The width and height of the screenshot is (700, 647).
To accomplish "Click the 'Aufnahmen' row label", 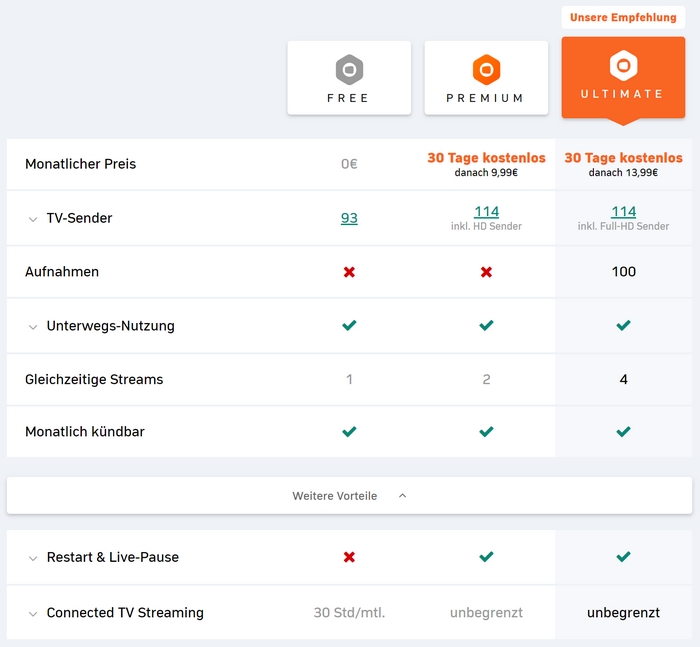I will (x=62, y=271).
